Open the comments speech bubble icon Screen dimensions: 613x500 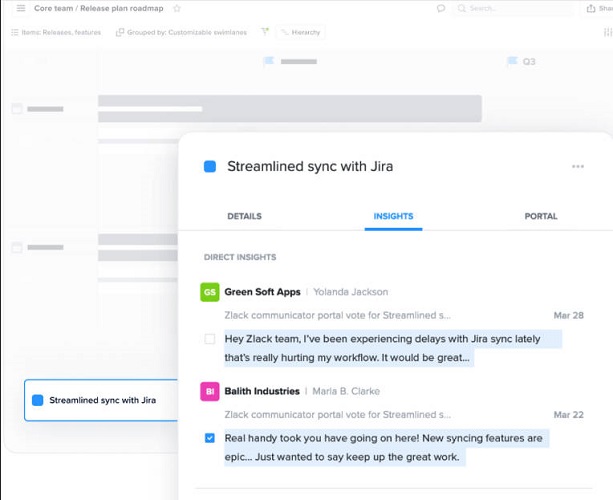click(441, 8)
